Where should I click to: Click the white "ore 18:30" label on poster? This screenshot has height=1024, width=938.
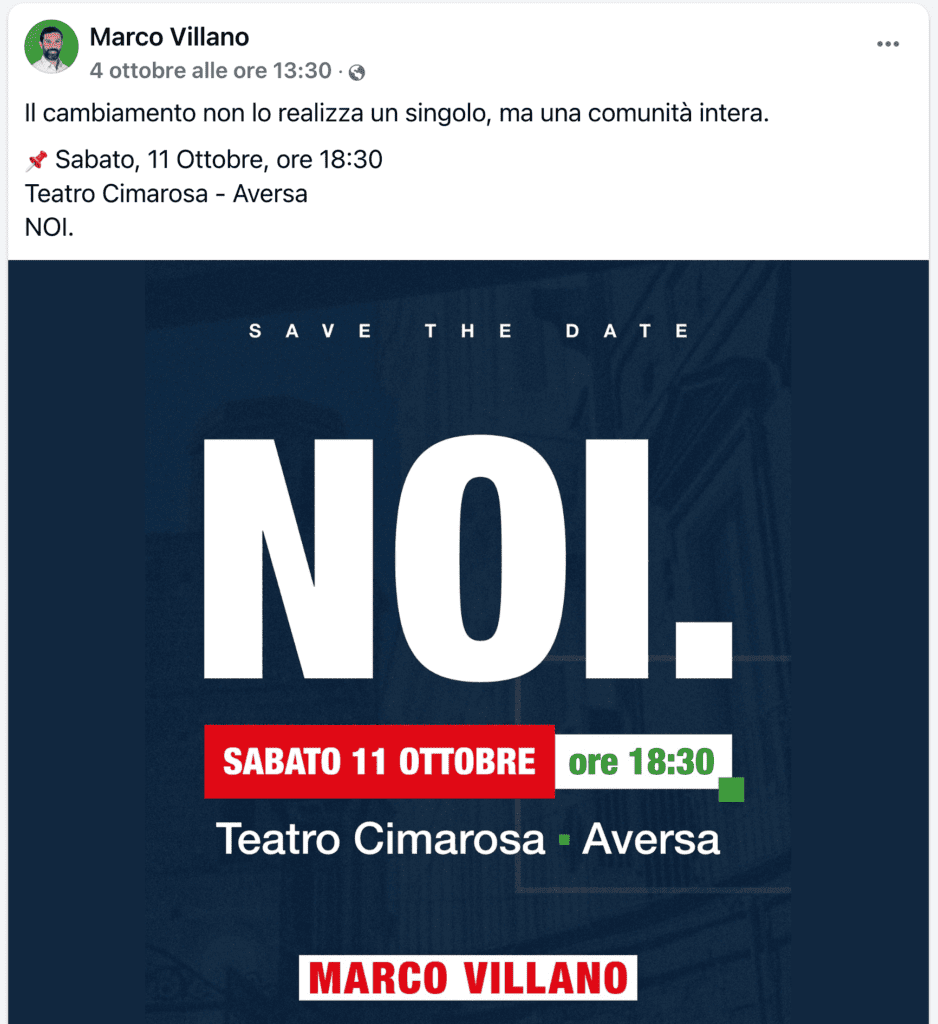pyautogui.click(x=641, y=762)
